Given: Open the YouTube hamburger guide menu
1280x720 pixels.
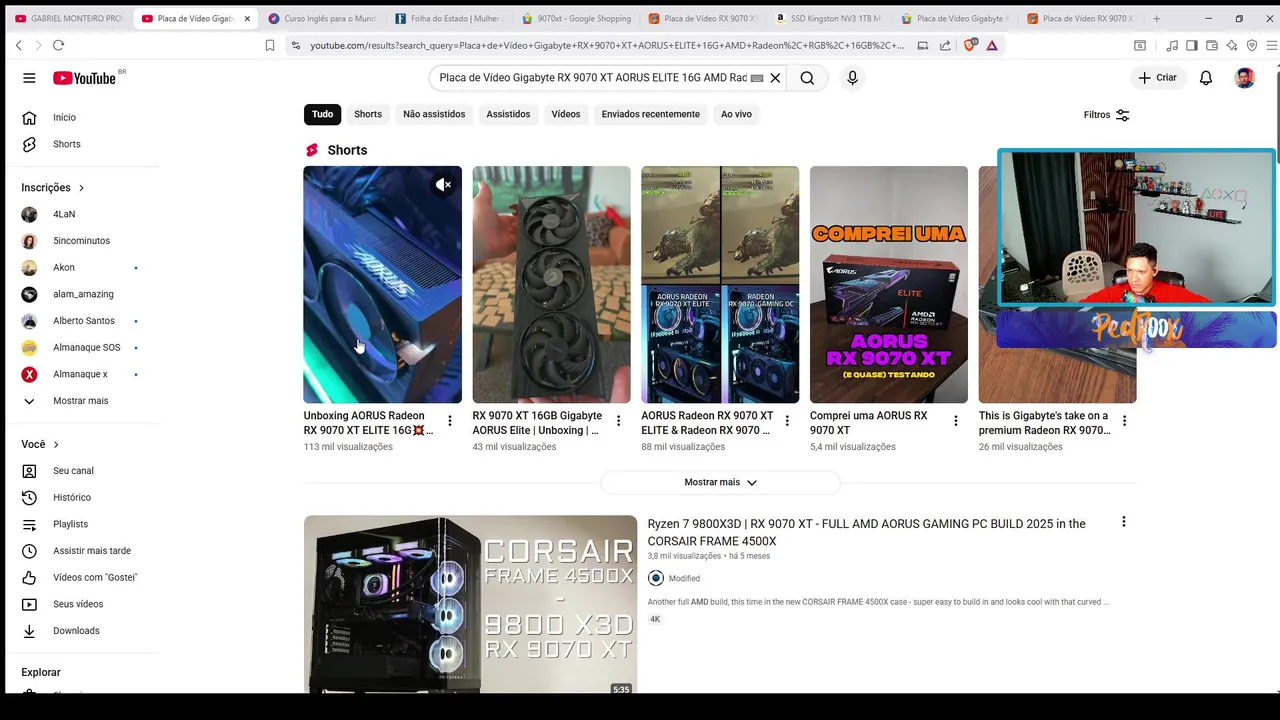Looking at the screenshot, I should coord(29,78).
